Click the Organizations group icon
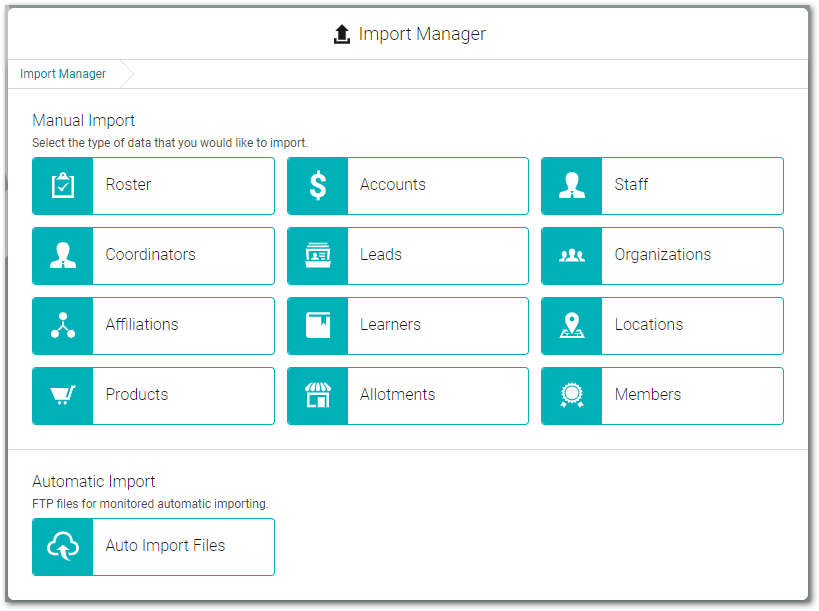The width and height of the screenshot is (819, 611). tap(572, 255)
